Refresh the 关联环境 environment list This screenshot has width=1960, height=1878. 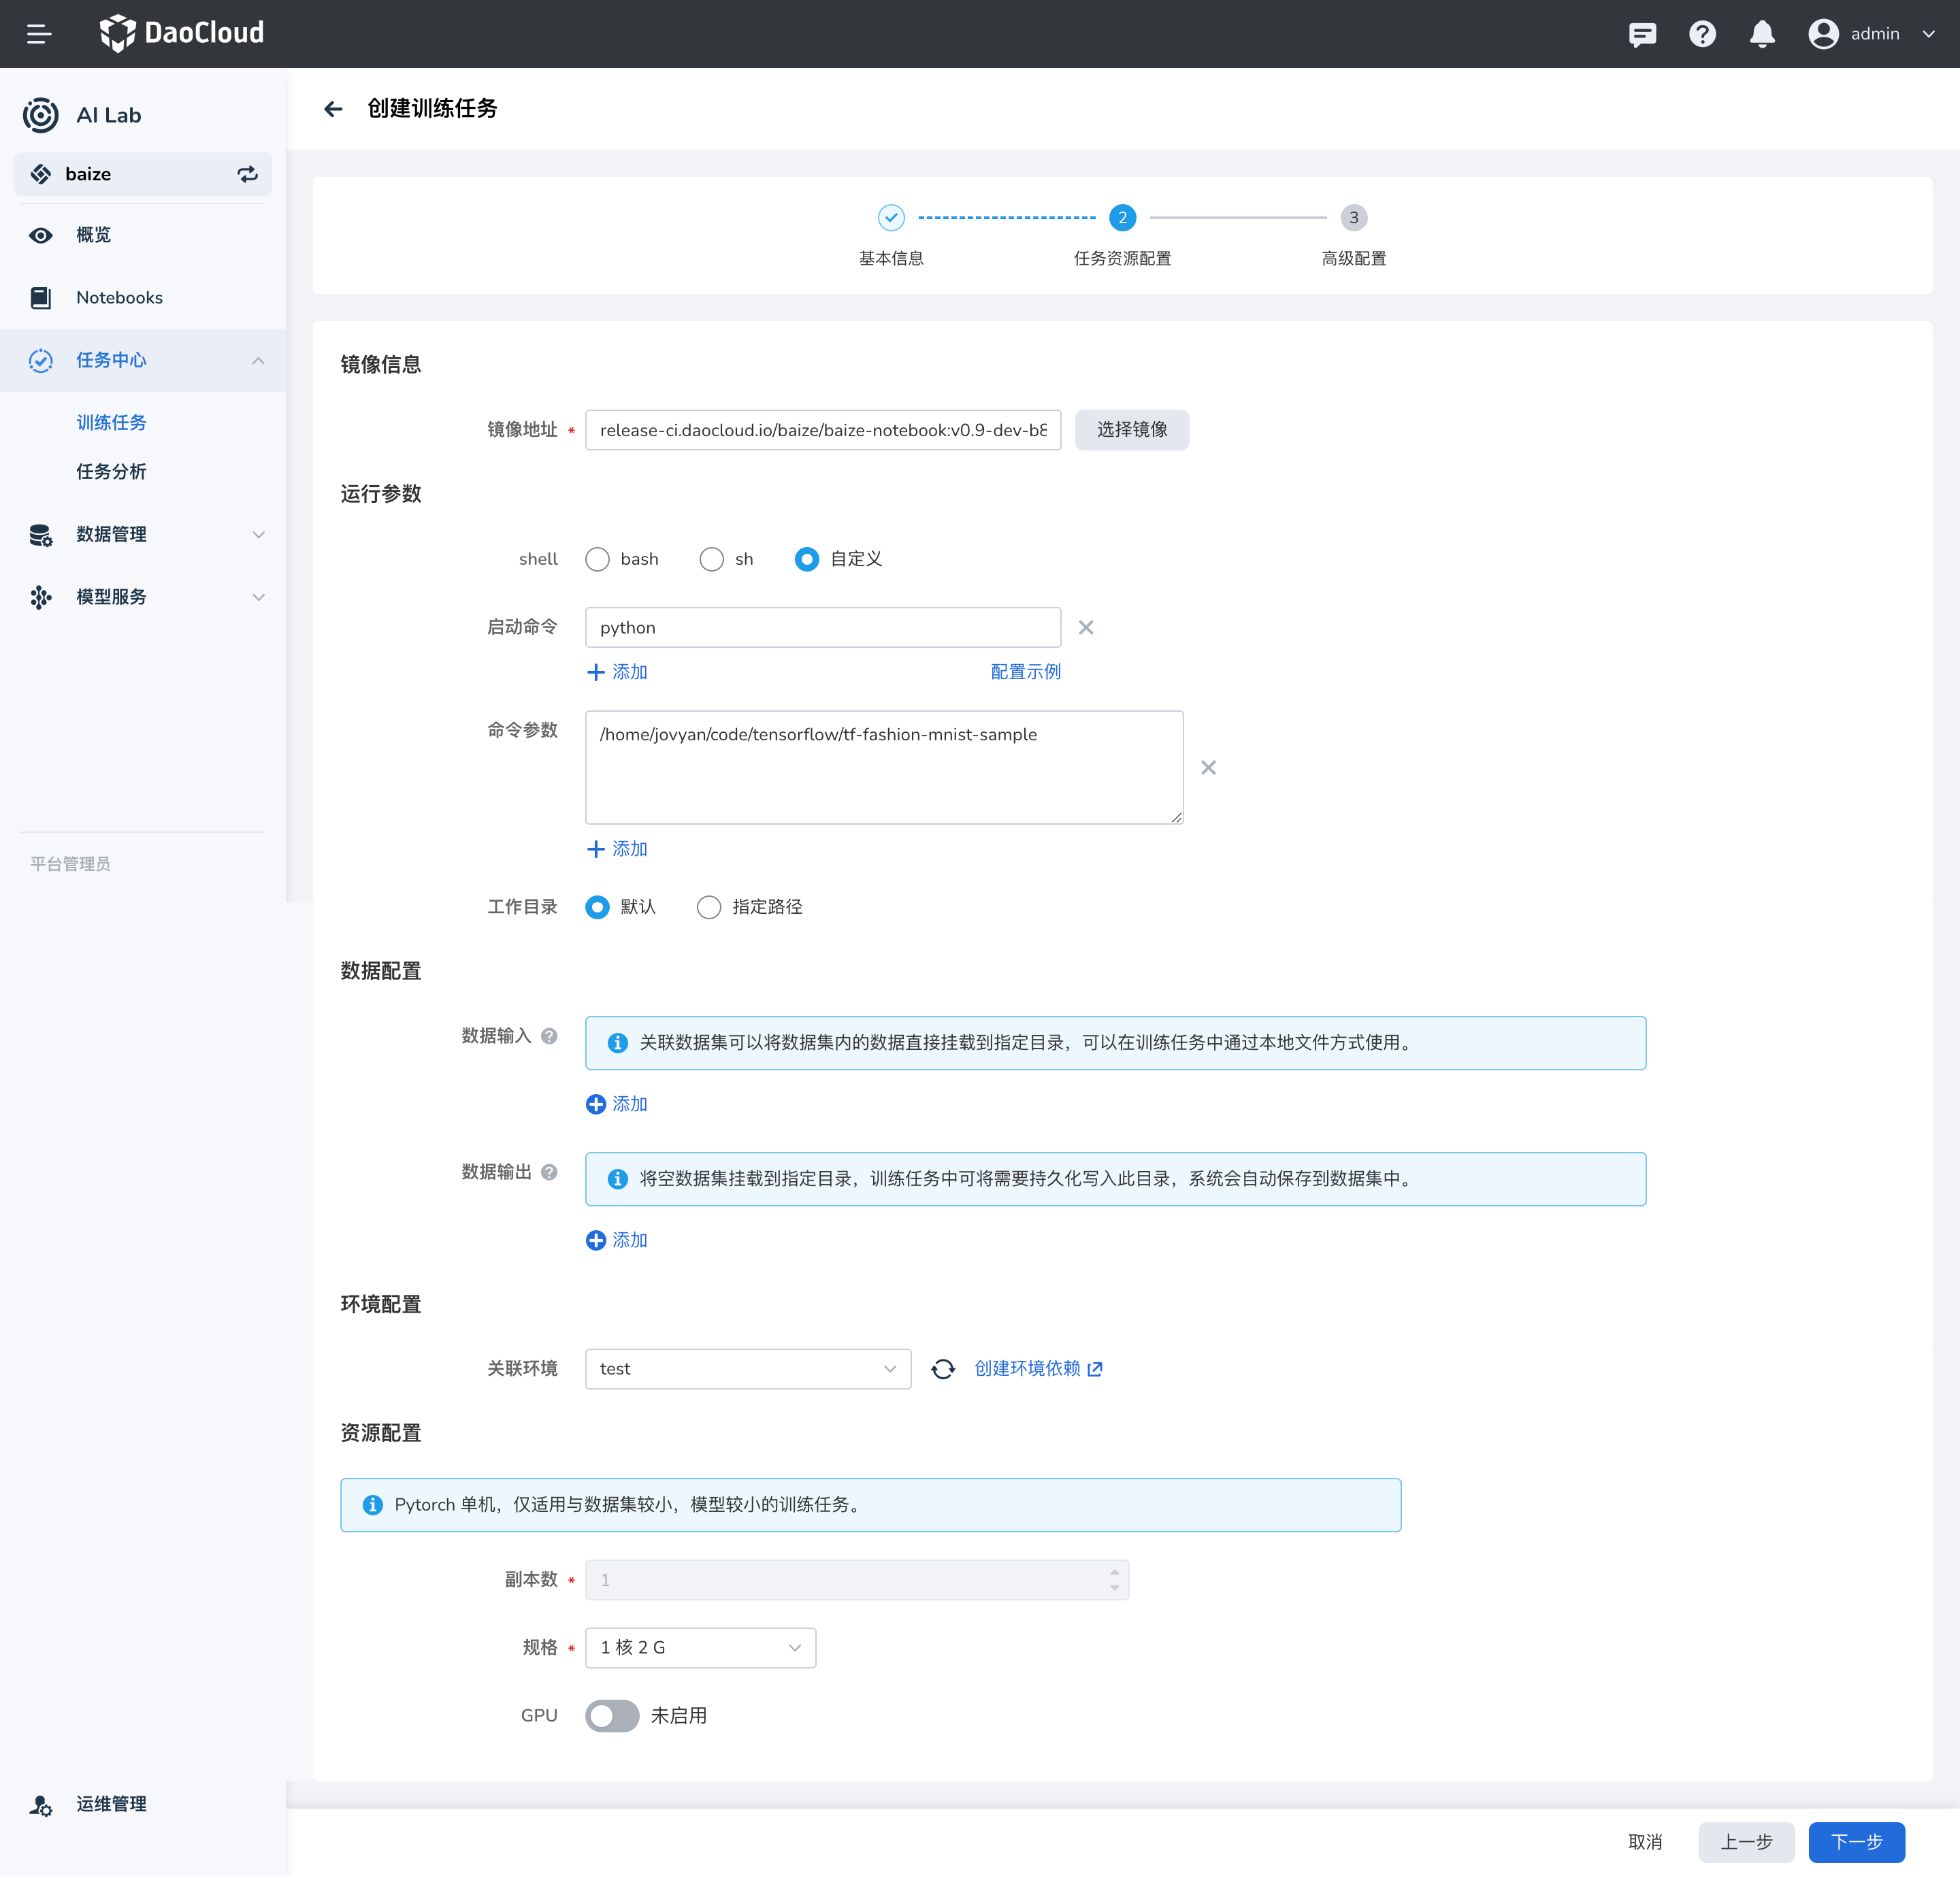pos(943,1368)
